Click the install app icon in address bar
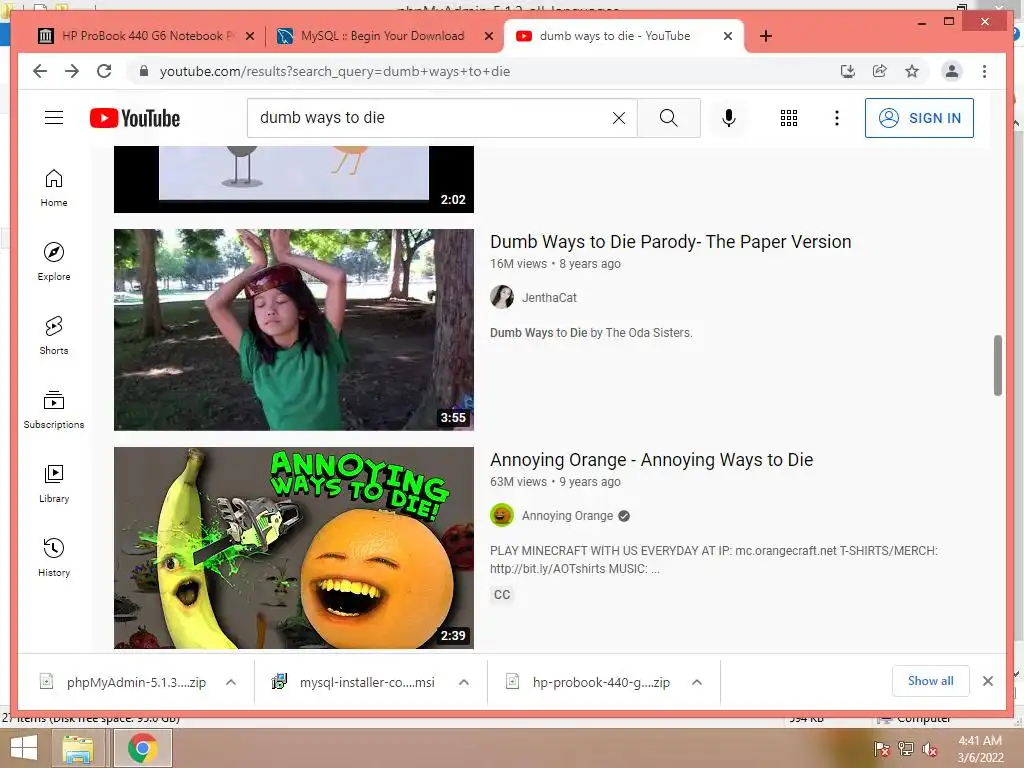 (848, 71)
